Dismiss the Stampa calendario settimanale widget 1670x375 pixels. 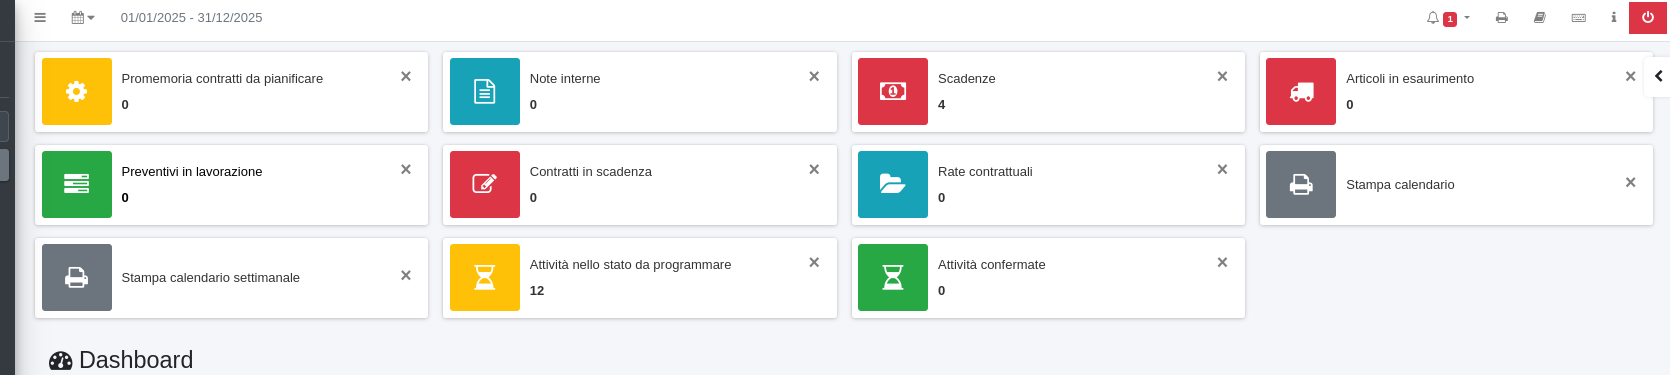pos(406,275)
